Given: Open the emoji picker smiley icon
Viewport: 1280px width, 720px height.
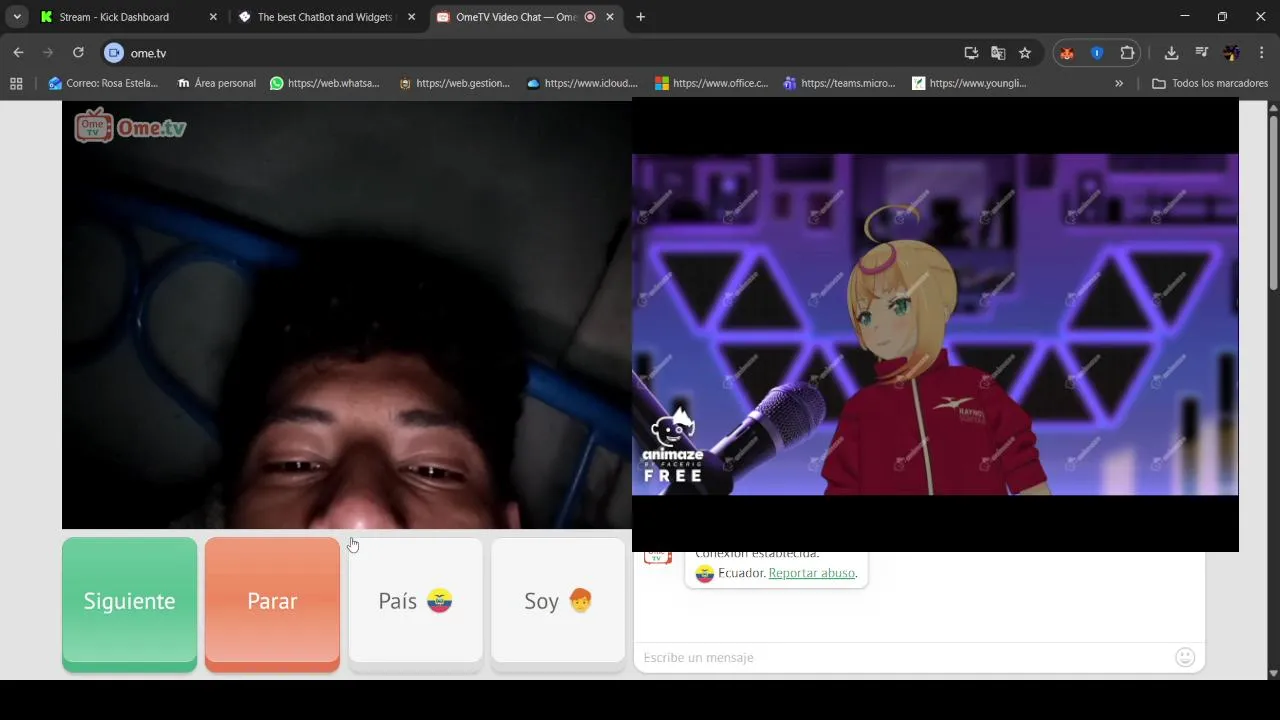Looking at the screenshot, I should [1185, 657].
